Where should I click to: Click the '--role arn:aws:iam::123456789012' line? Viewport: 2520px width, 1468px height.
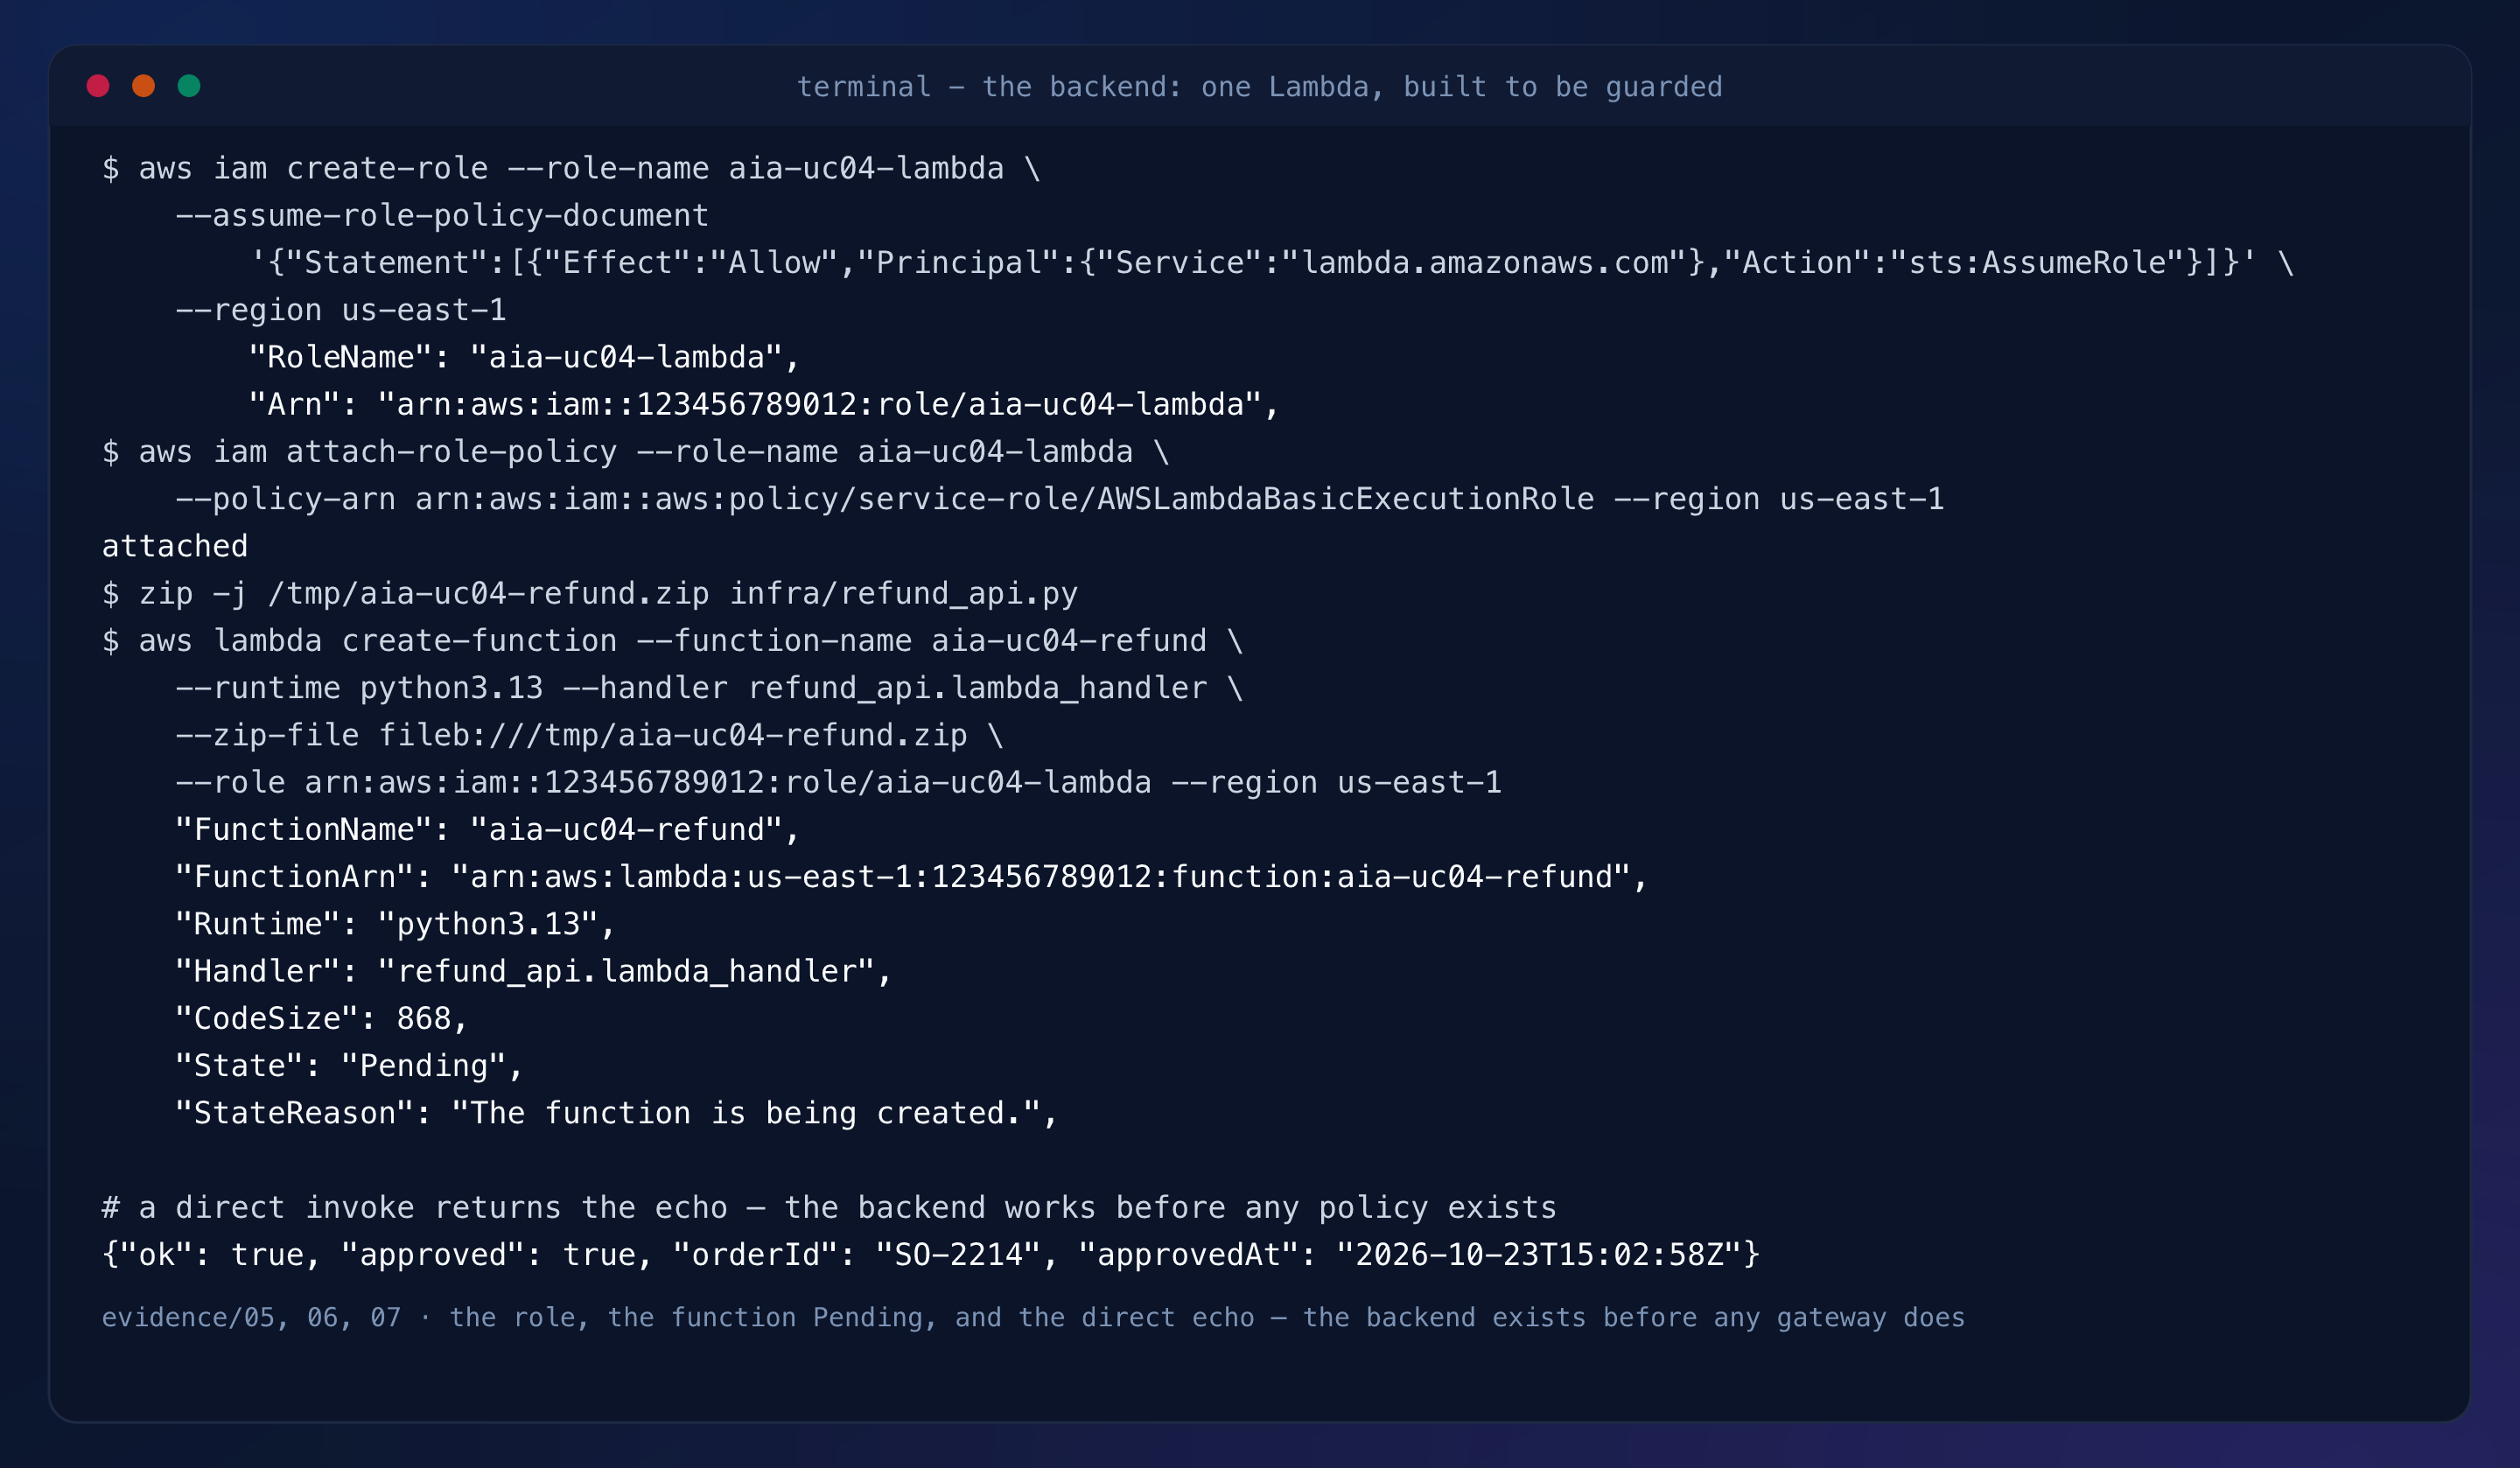839,782
